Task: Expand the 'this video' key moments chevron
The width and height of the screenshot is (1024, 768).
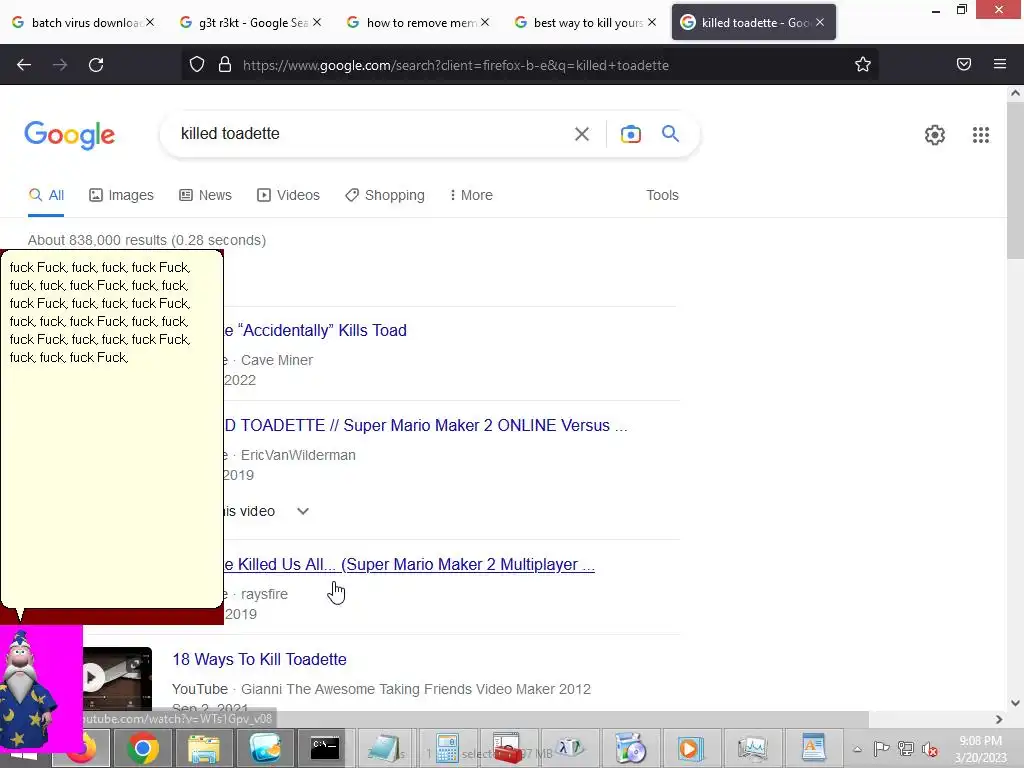Action: click(302, 511)
